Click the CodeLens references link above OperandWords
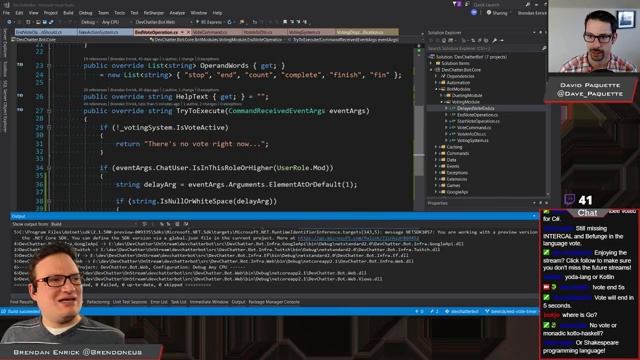The width and height of the screenshot is (640, 360). tap(94, 59)
